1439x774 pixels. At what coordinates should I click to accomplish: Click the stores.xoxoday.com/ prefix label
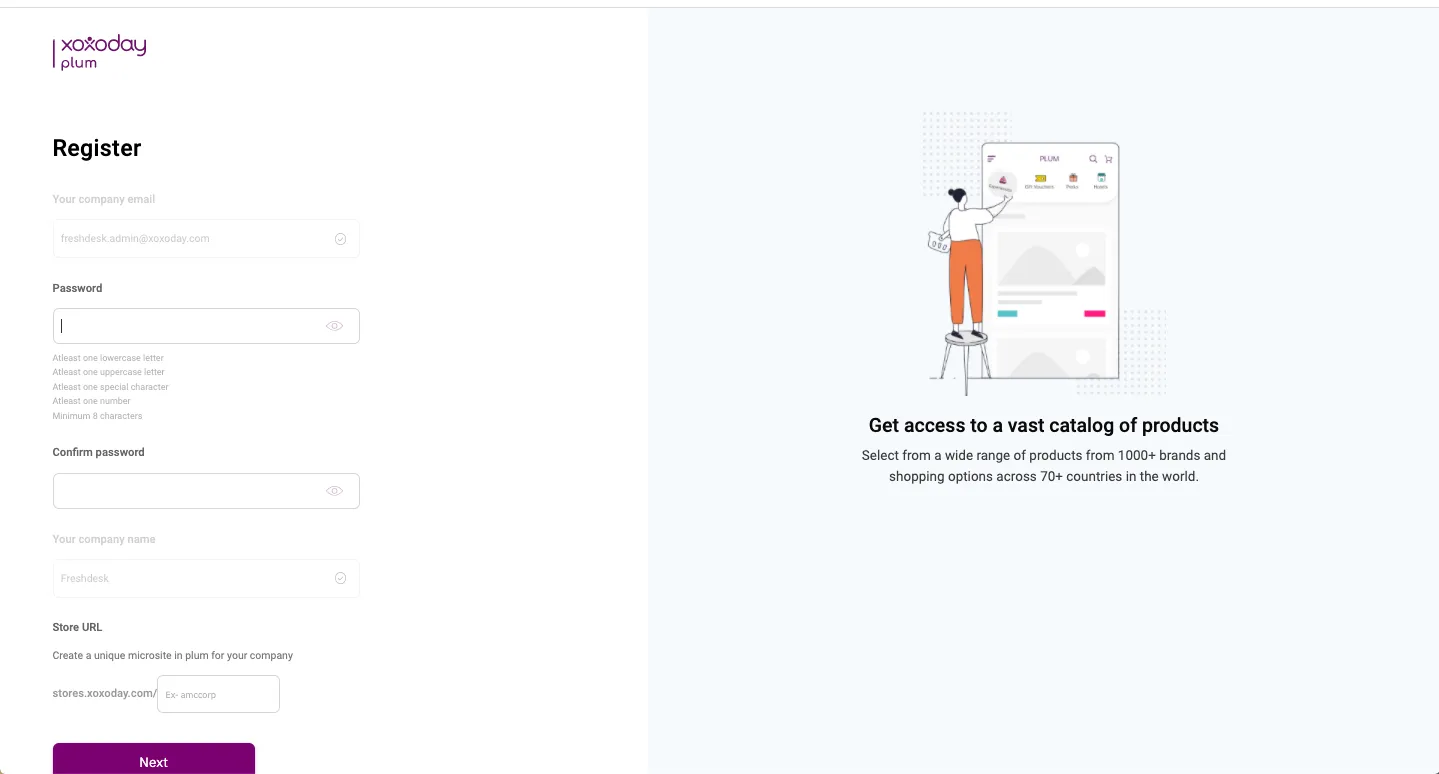point(103,693)
